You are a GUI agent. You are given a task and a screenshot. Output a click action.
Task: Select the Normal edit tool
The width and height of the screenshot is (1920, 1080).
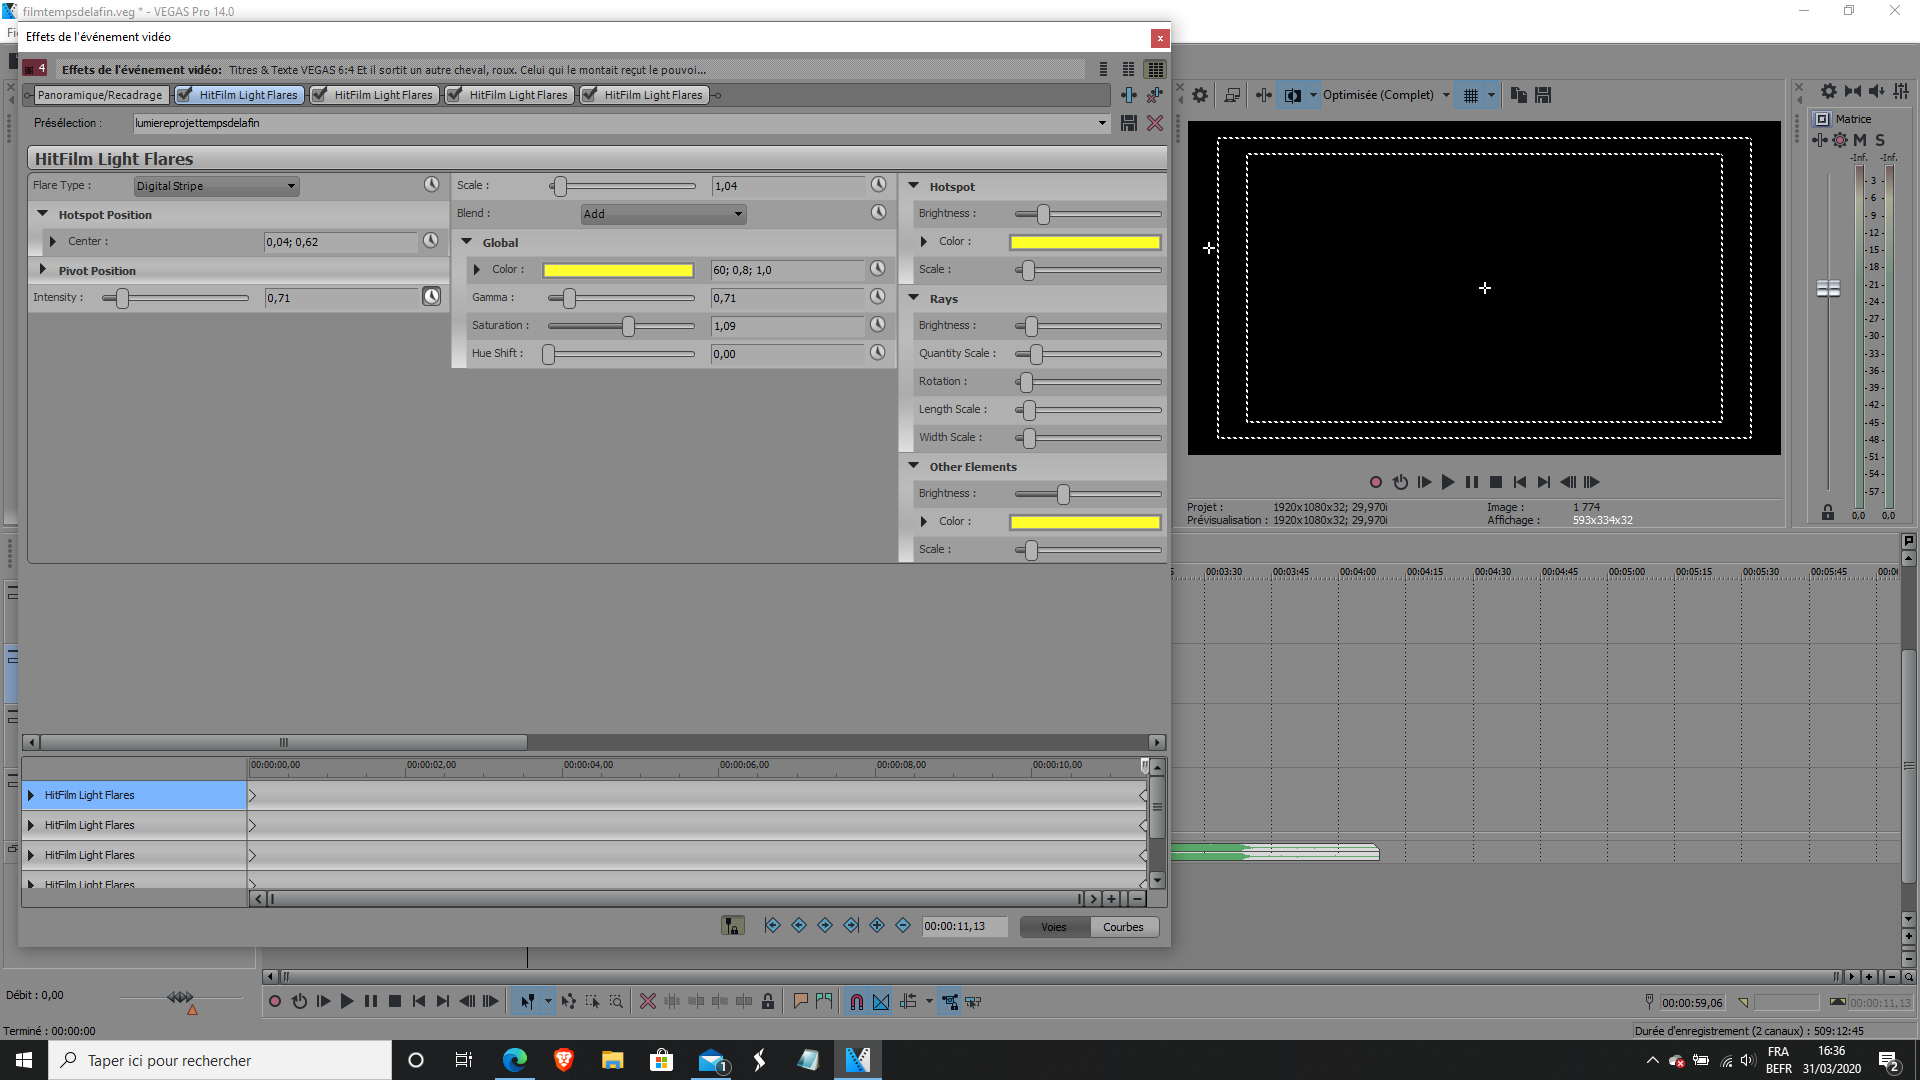tap(527, 1001)
